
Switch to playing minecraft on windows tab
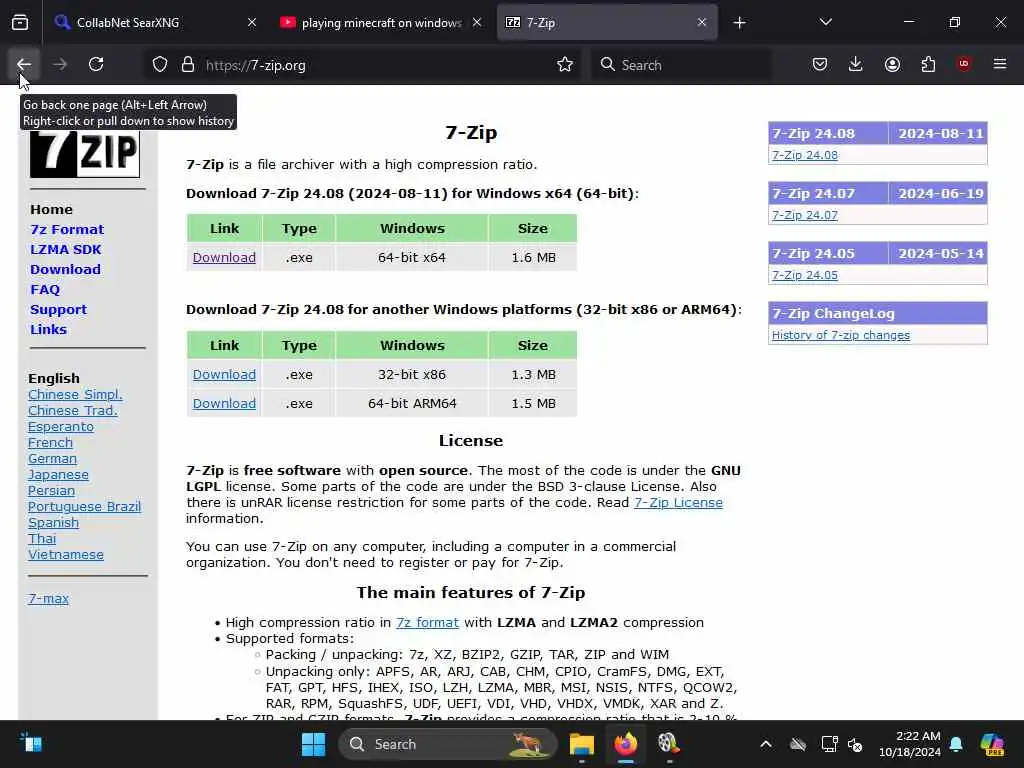pos(381,23)
